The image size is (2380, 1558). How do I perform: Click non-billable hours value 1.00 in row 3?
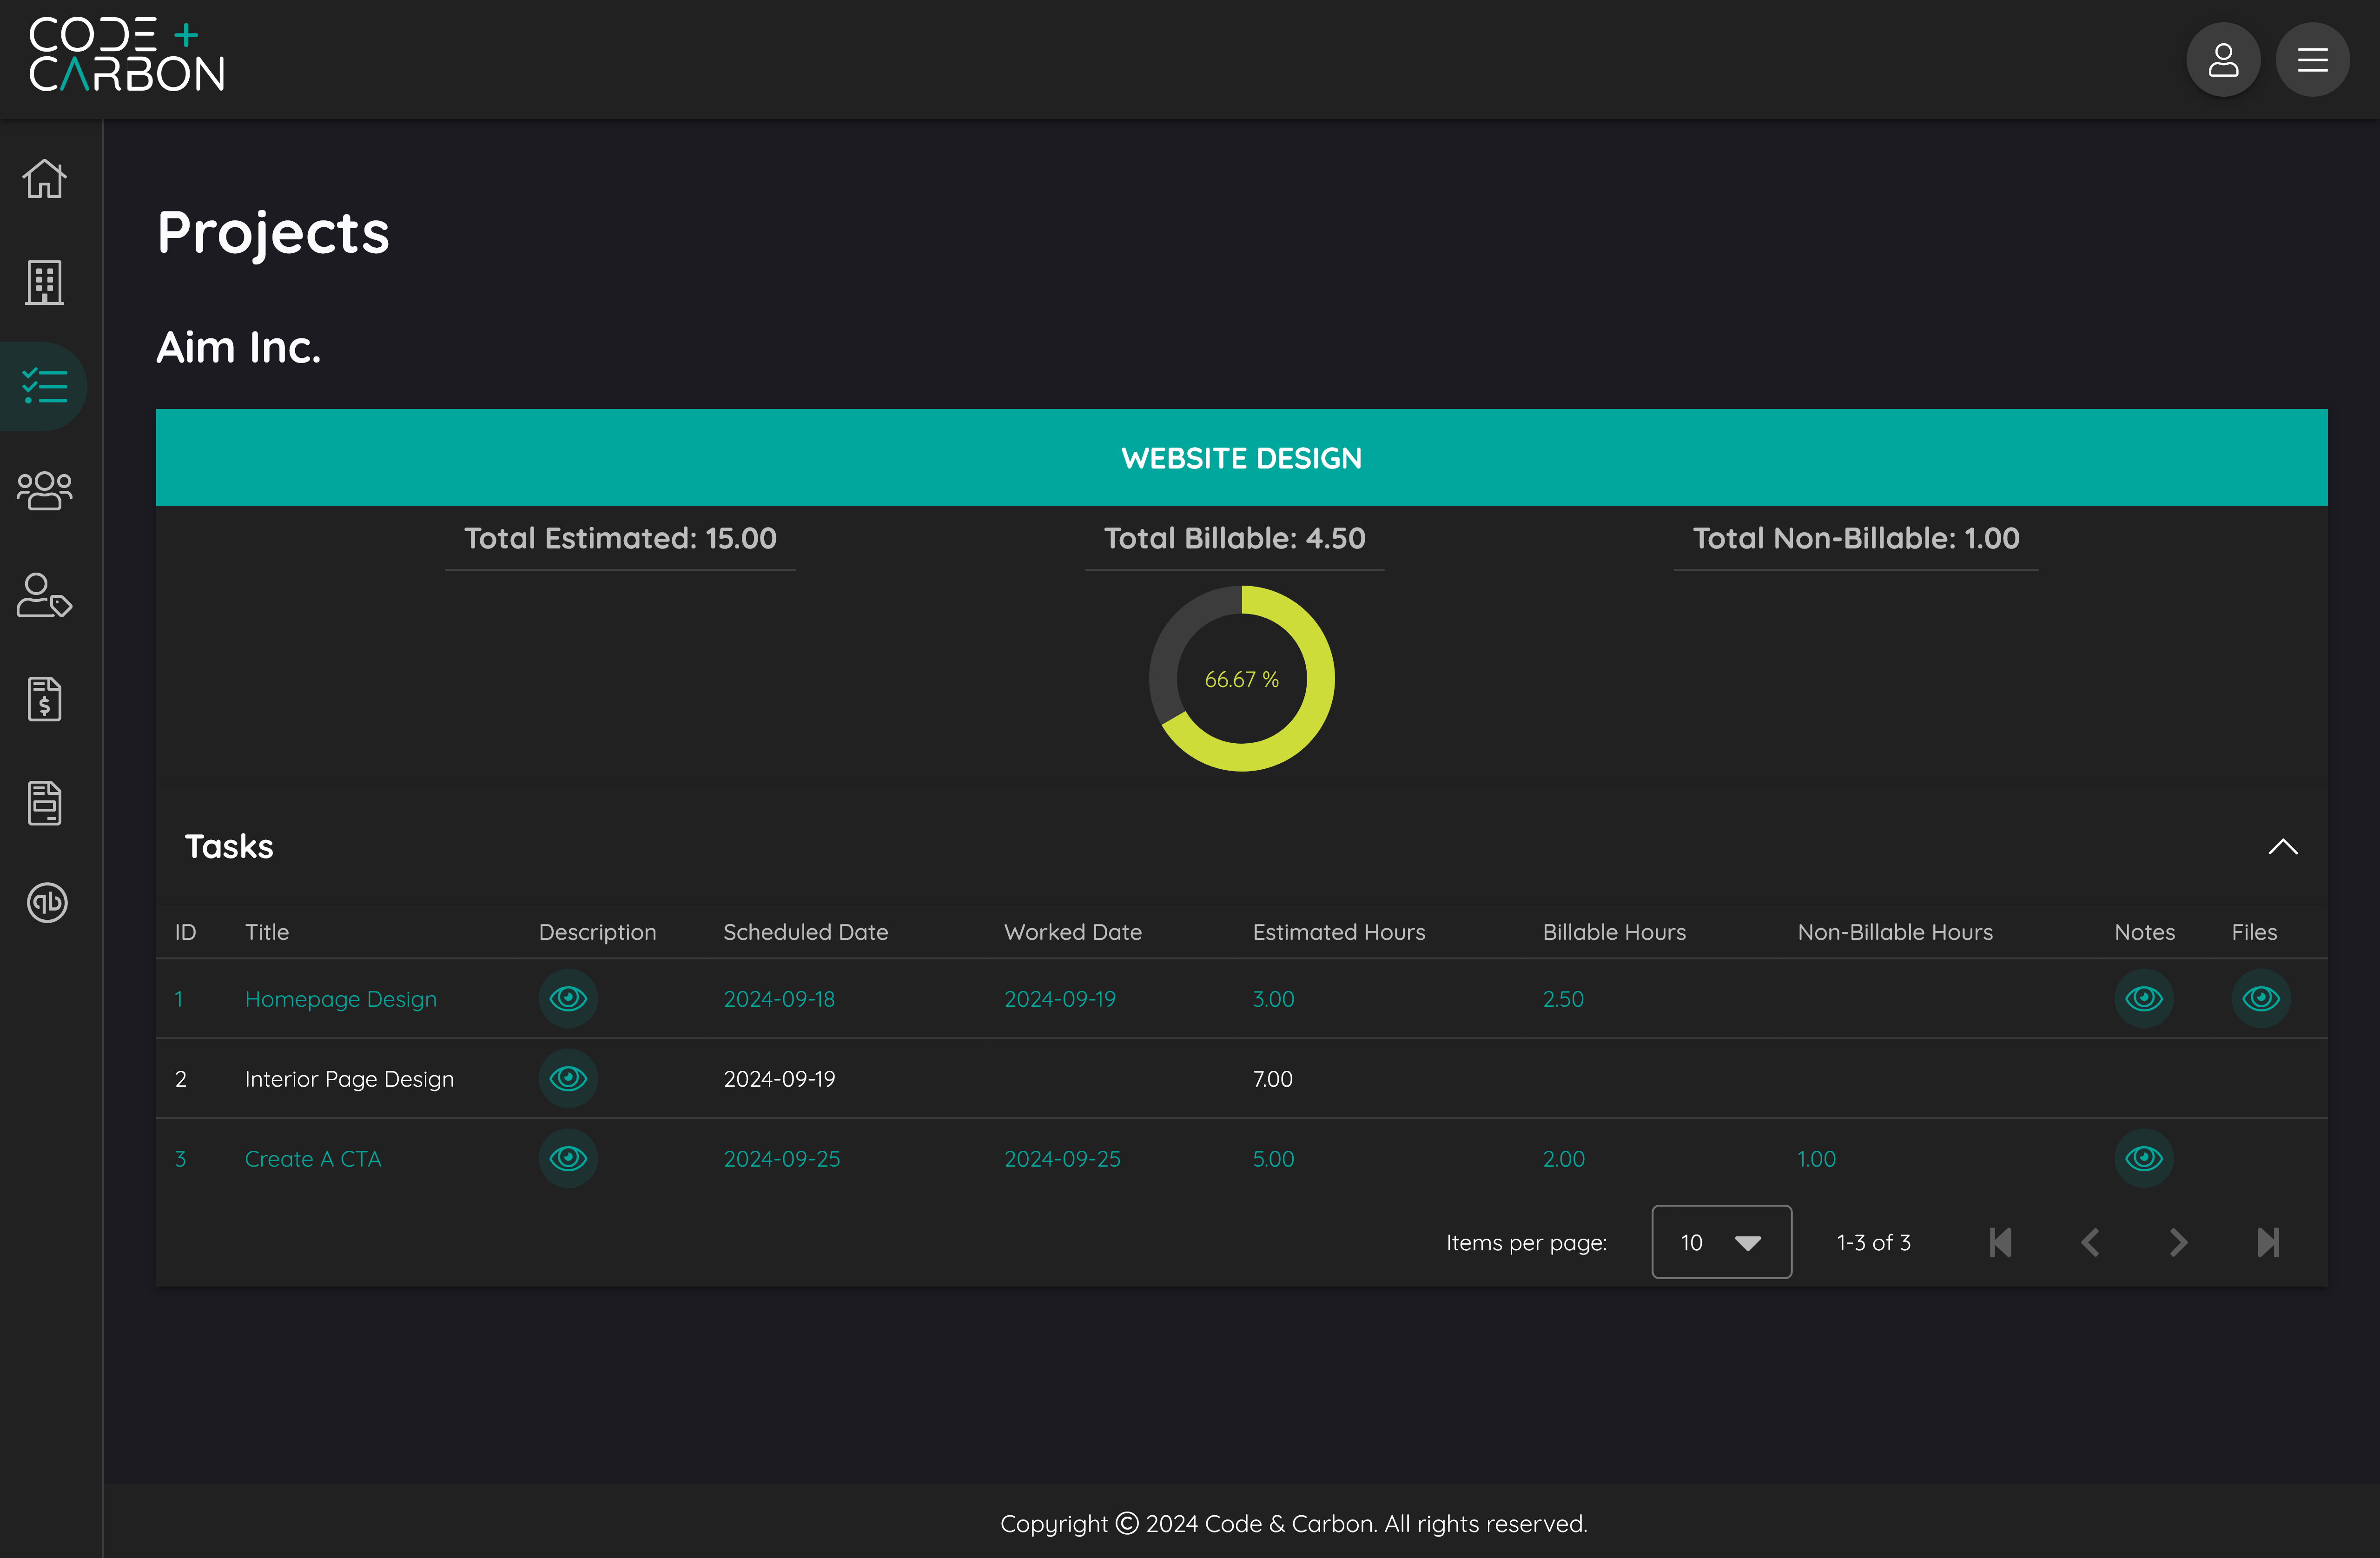(x=1816, y=1159)
